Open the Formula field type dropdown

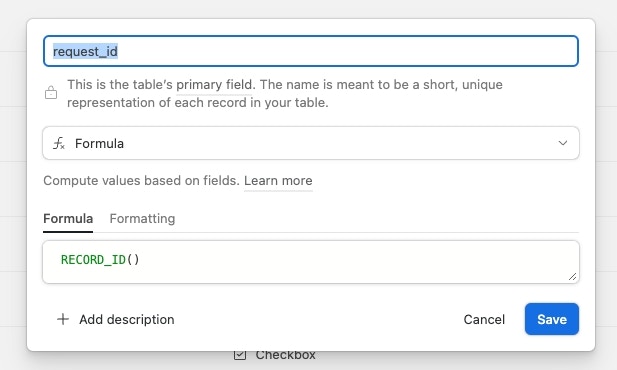click(311, 143)
